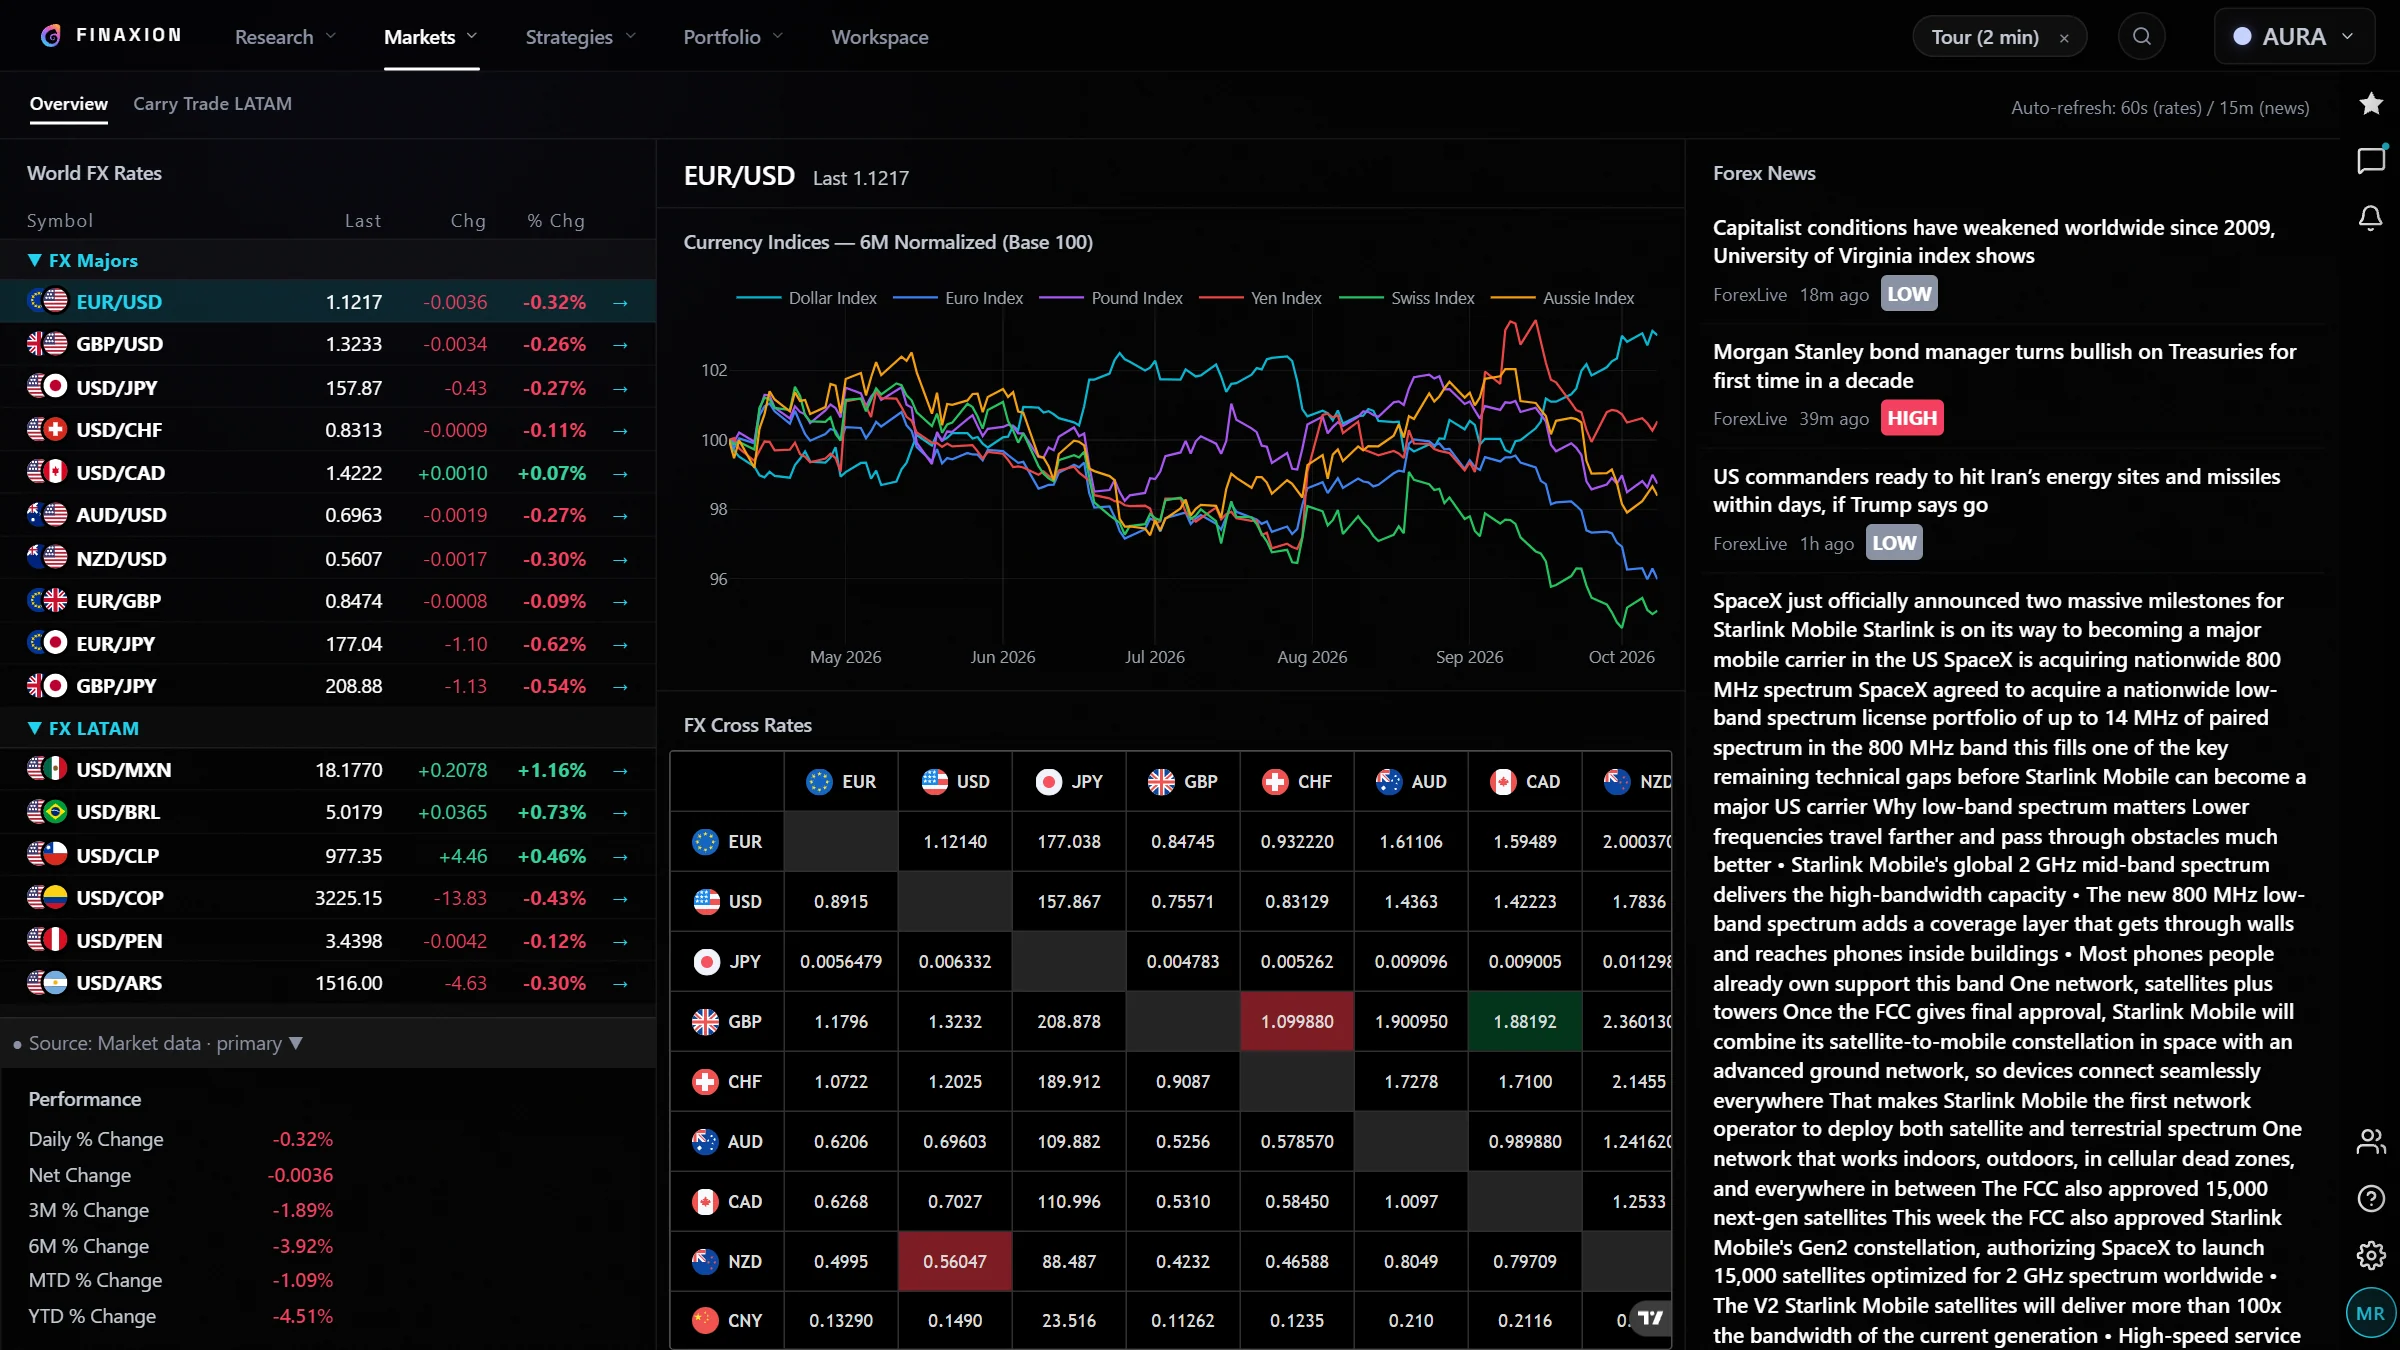Toggle Pound Index legend series
The height and width of the screenshot is (1350, 2400).
(x=1111, y=298)
